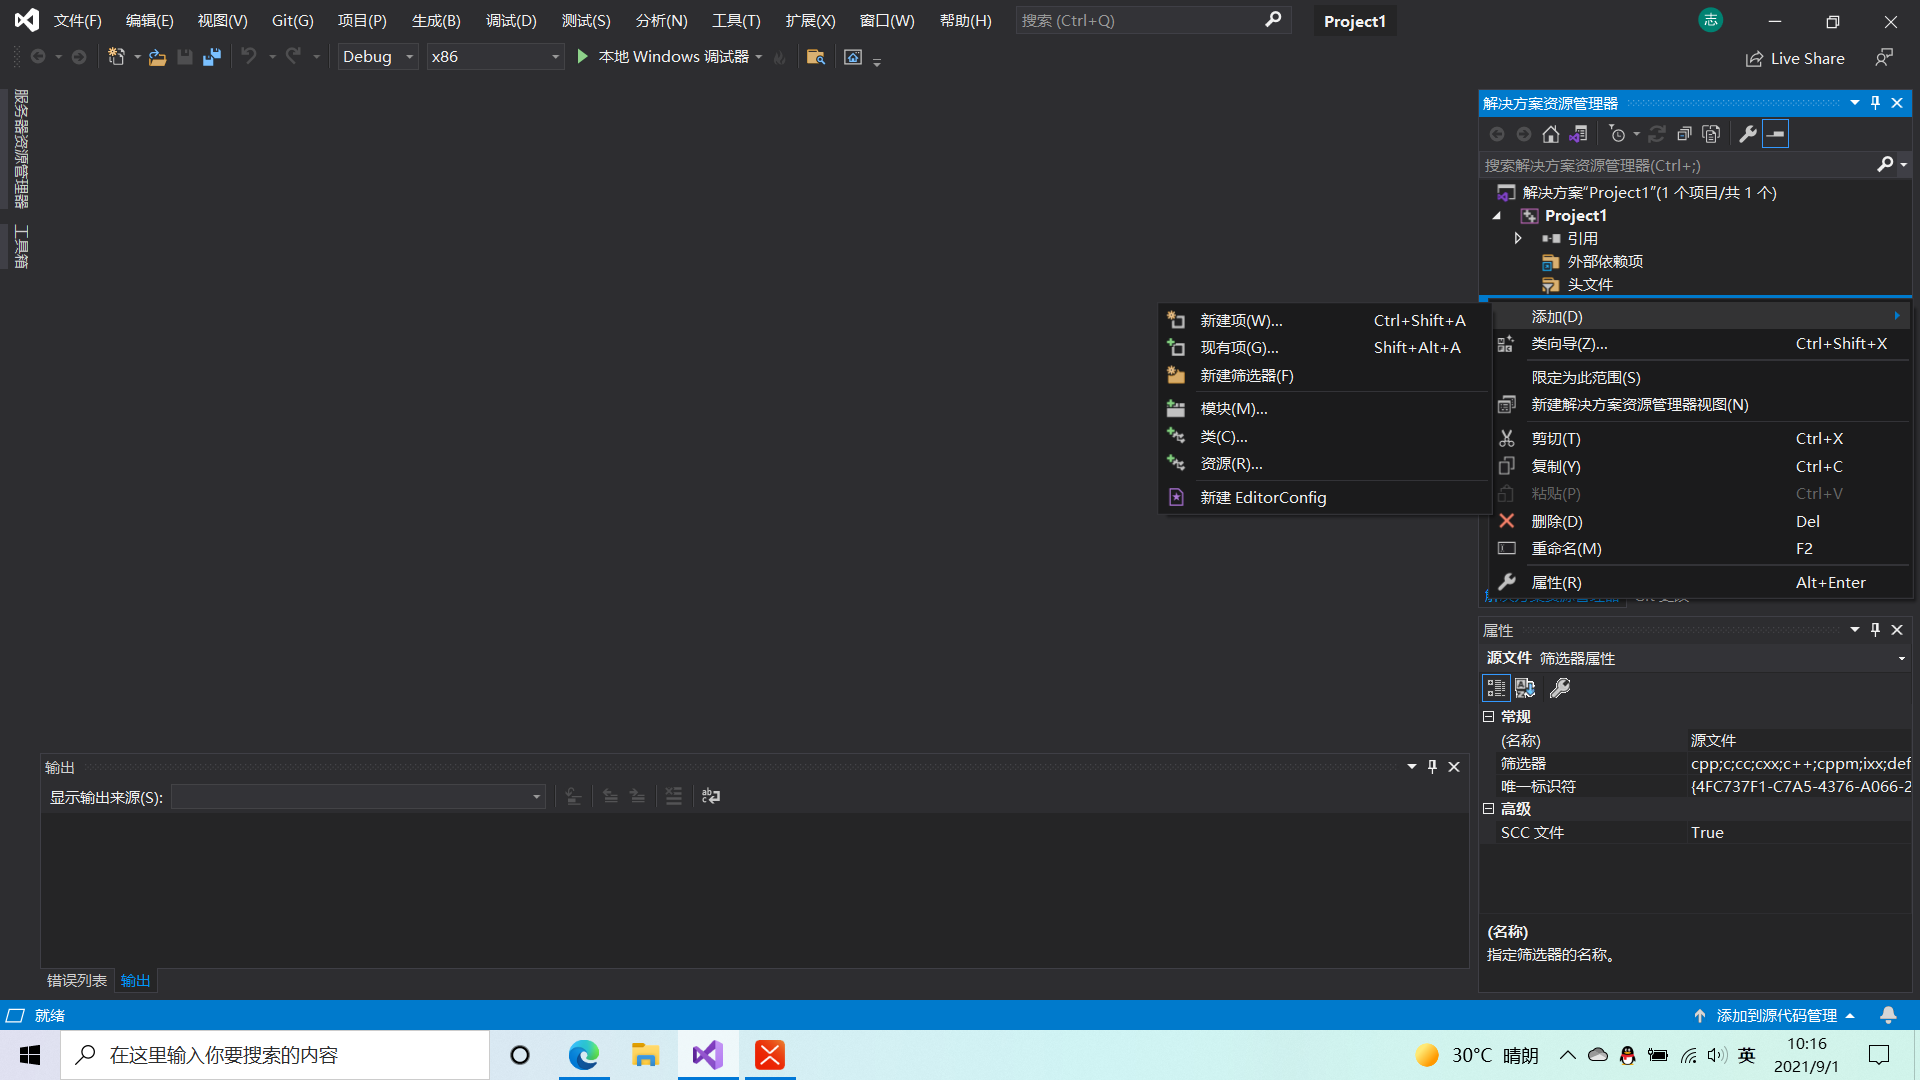Click the property pages wrench icon in Properties panel
The image size is (1920, 1080).
click(1559, 688)
